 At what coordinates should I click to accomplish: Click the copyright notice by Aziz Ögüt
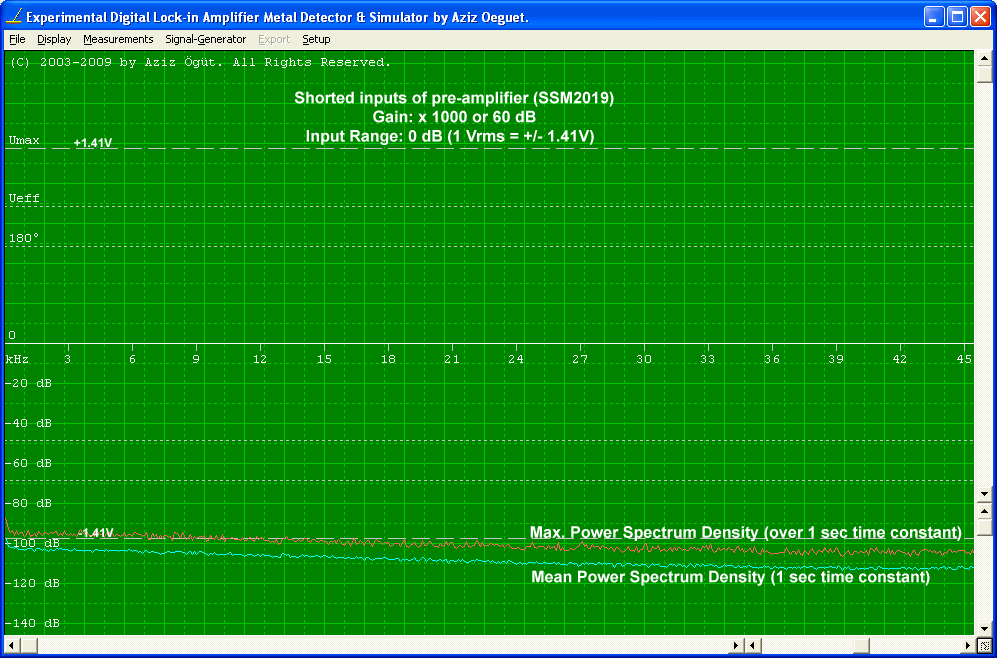pos(200,62)
